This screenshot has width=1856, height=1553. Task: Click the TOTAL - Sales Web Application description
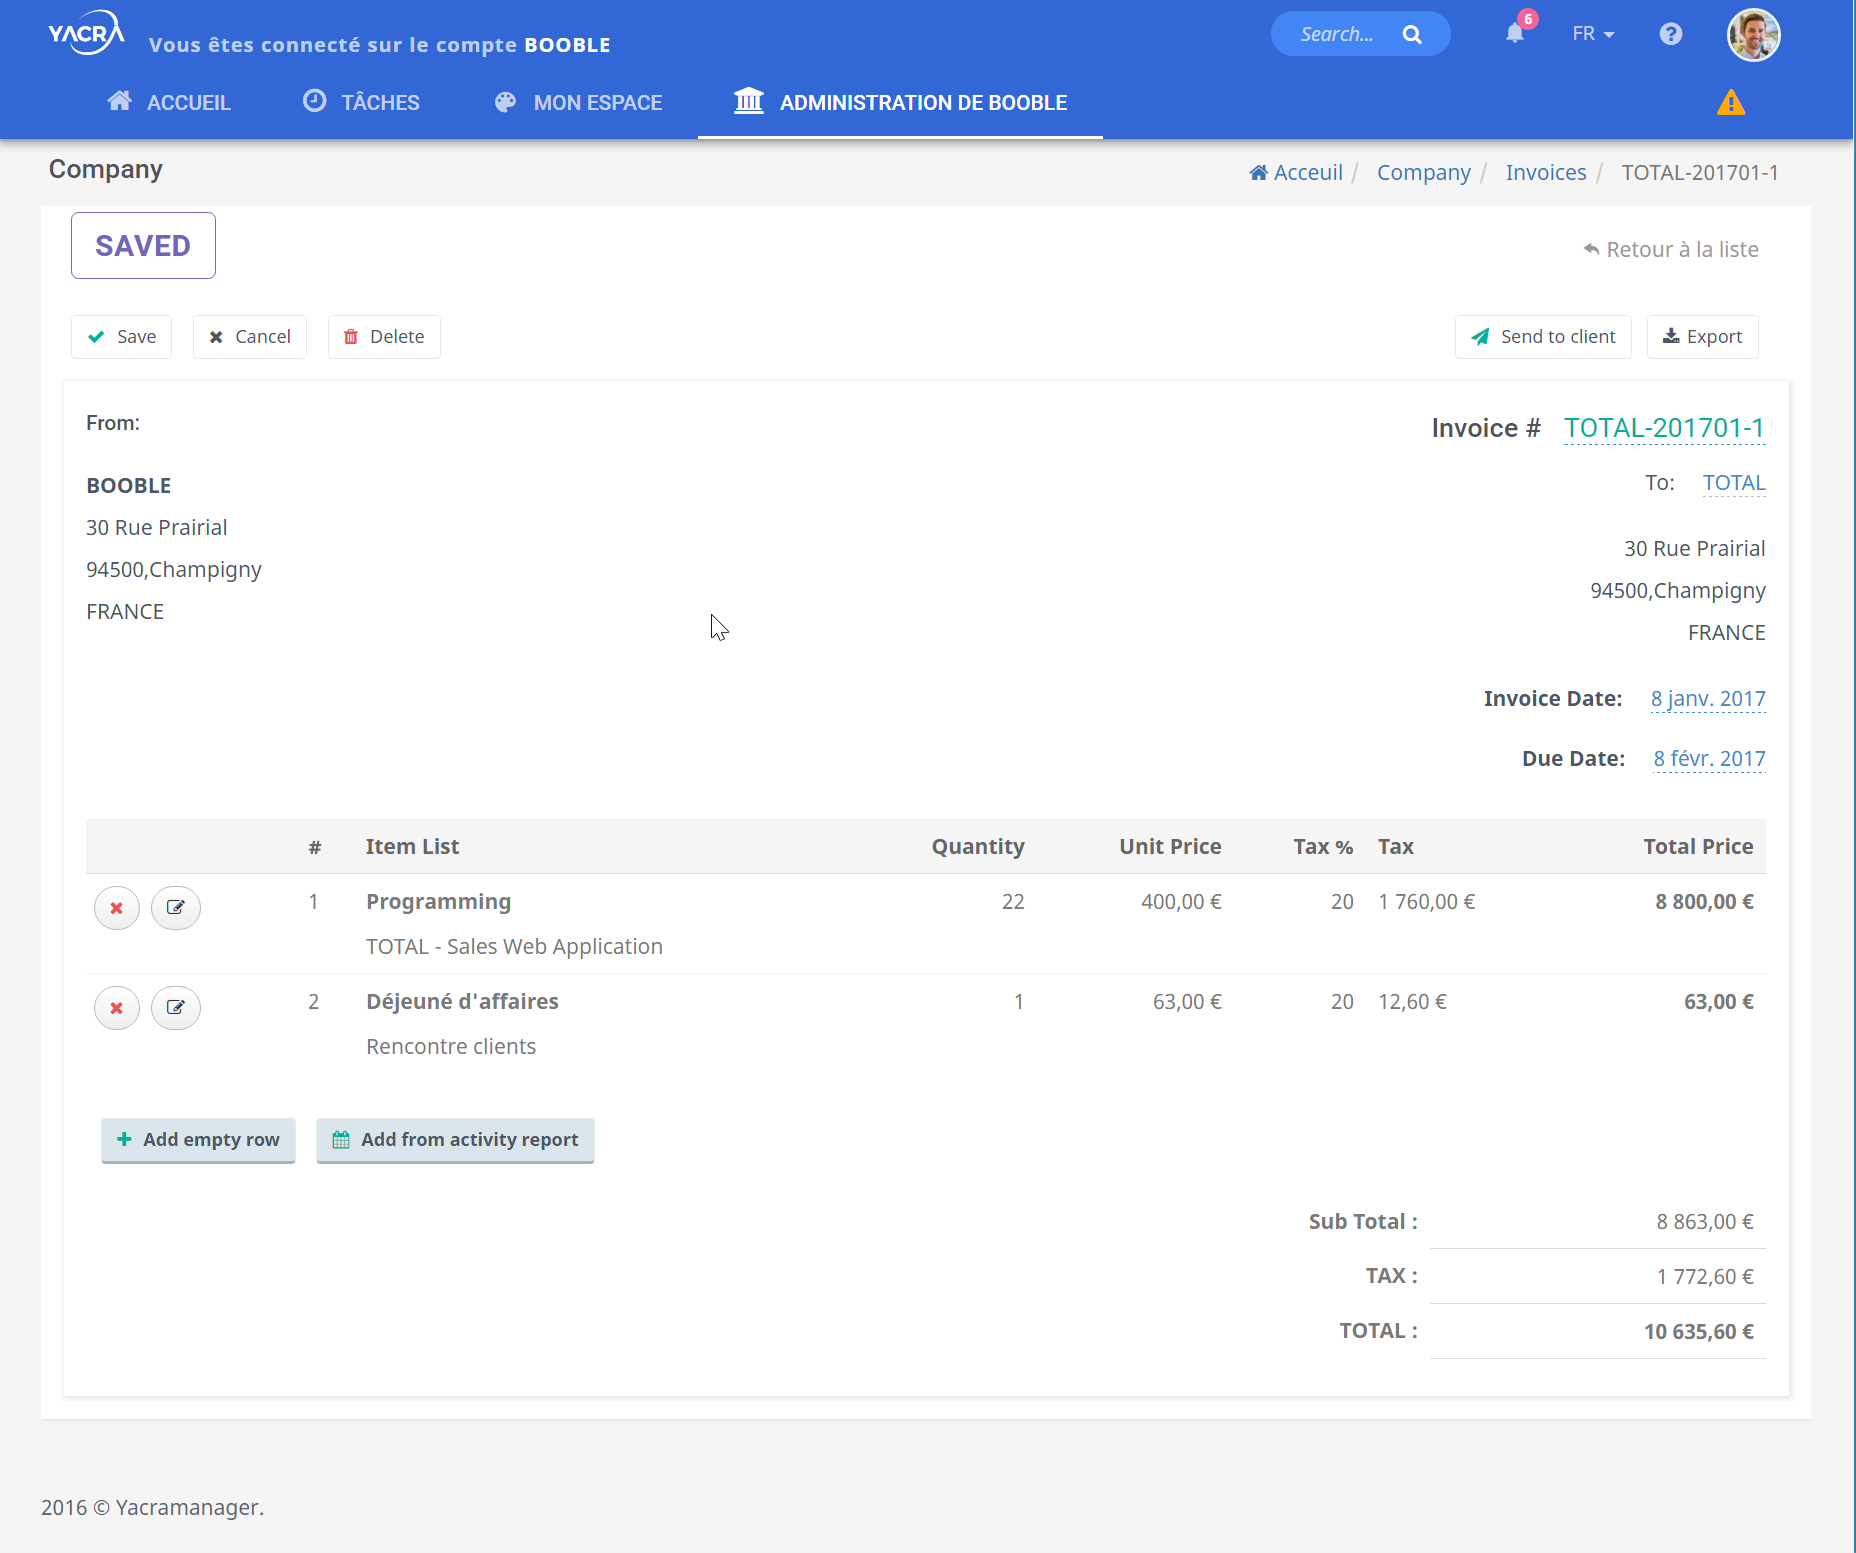pyautogui.click(x=515, y=947)
